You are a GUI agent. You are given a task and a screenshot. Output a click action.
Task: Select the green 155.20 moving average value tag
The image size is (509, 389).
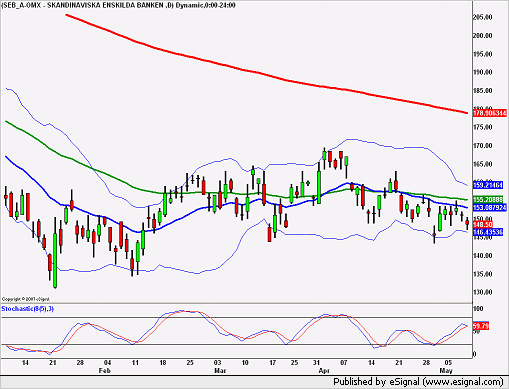(488, 200)
